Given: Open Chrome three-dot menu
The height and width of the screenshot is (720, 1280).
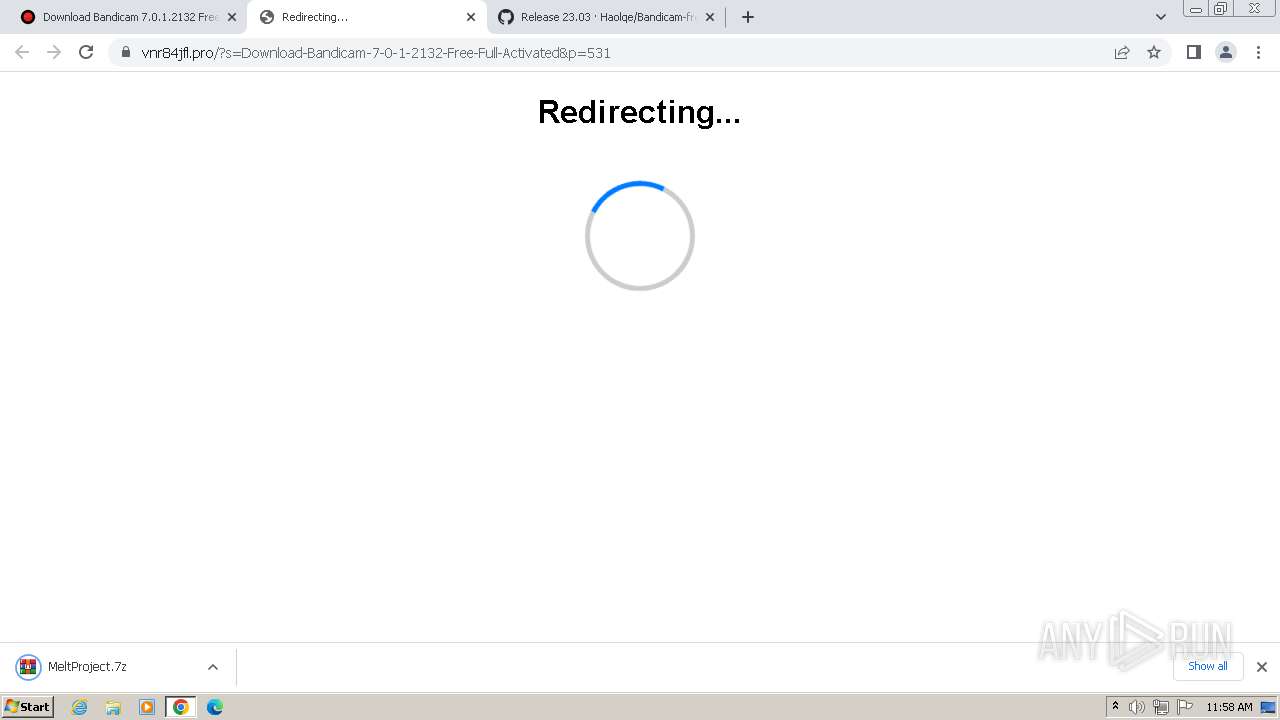Looking at the screenshot, I should pyautogui.click(x=1259, y=52).
